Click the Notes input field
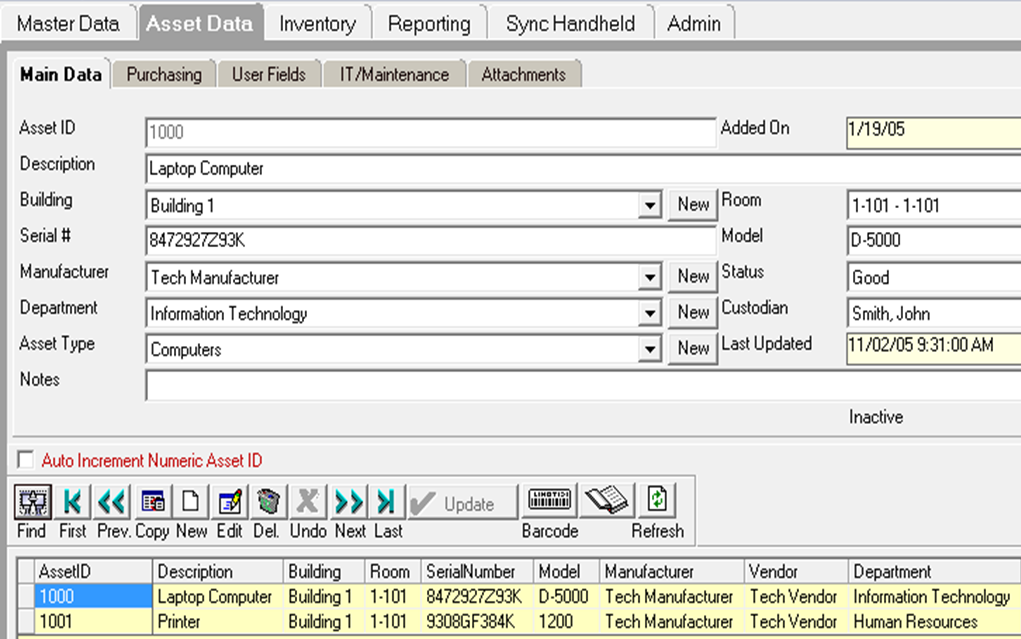1021x639 pixels. click(583, 386)
